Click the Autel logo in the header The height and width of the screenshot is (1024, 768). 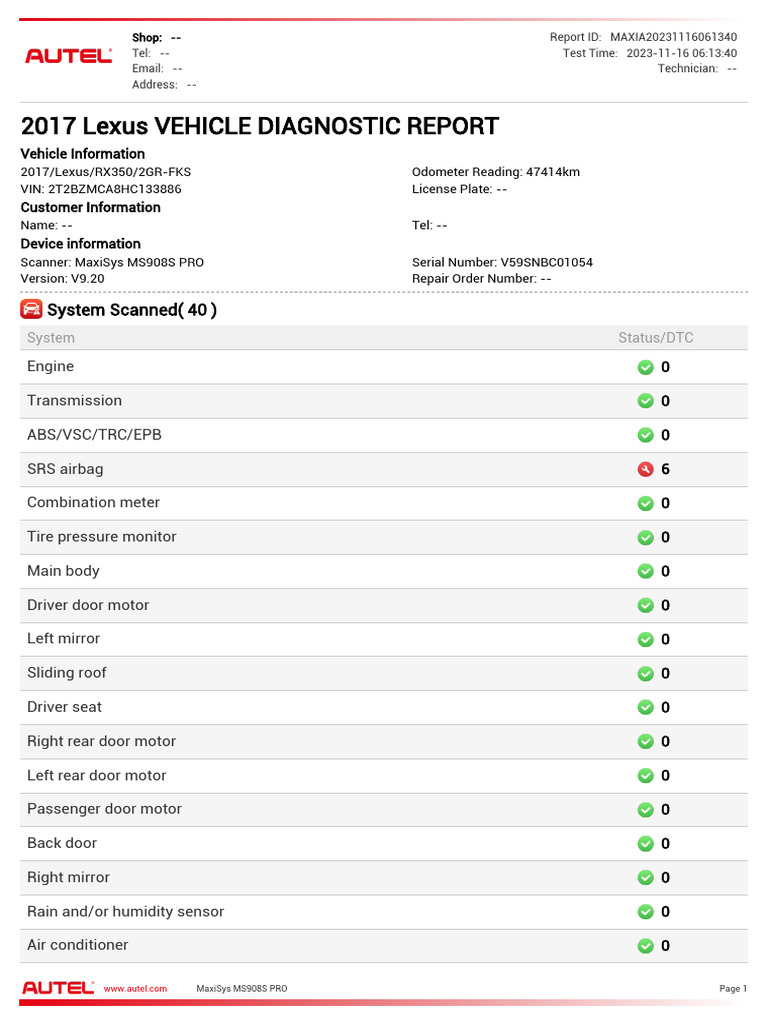[69, 56]
